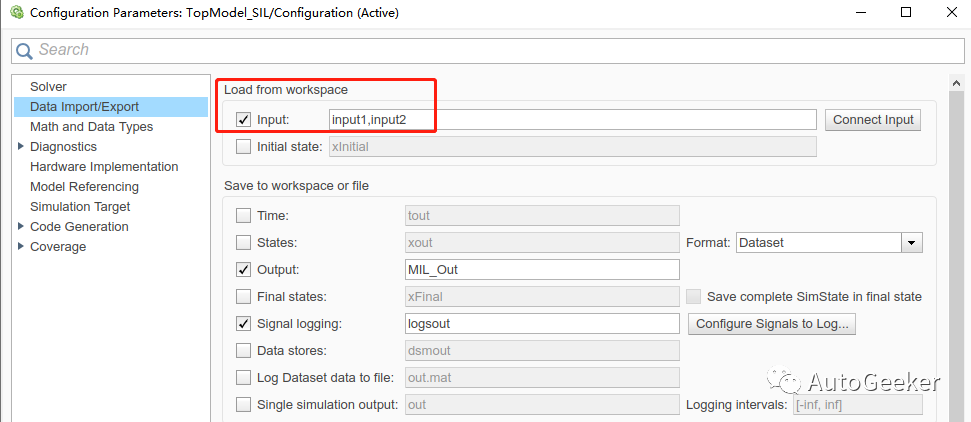This screenshot has width=971, height=422.
Task: Select Solver in the category list
Action: click(x=48, y=87)
